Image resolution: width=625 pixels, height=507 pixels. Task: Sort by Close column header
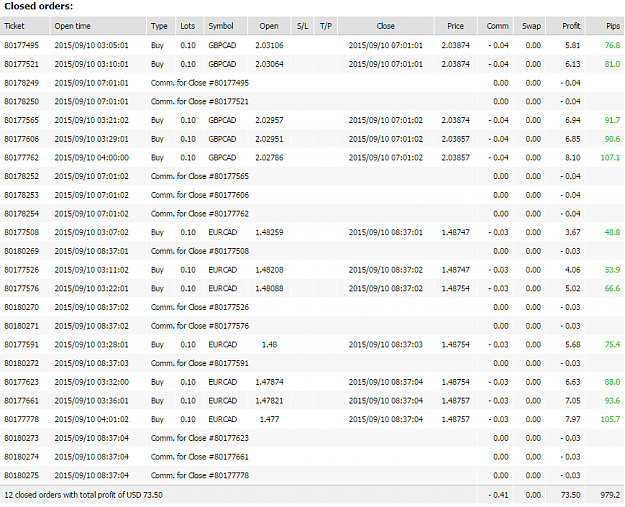pos(385,26)
